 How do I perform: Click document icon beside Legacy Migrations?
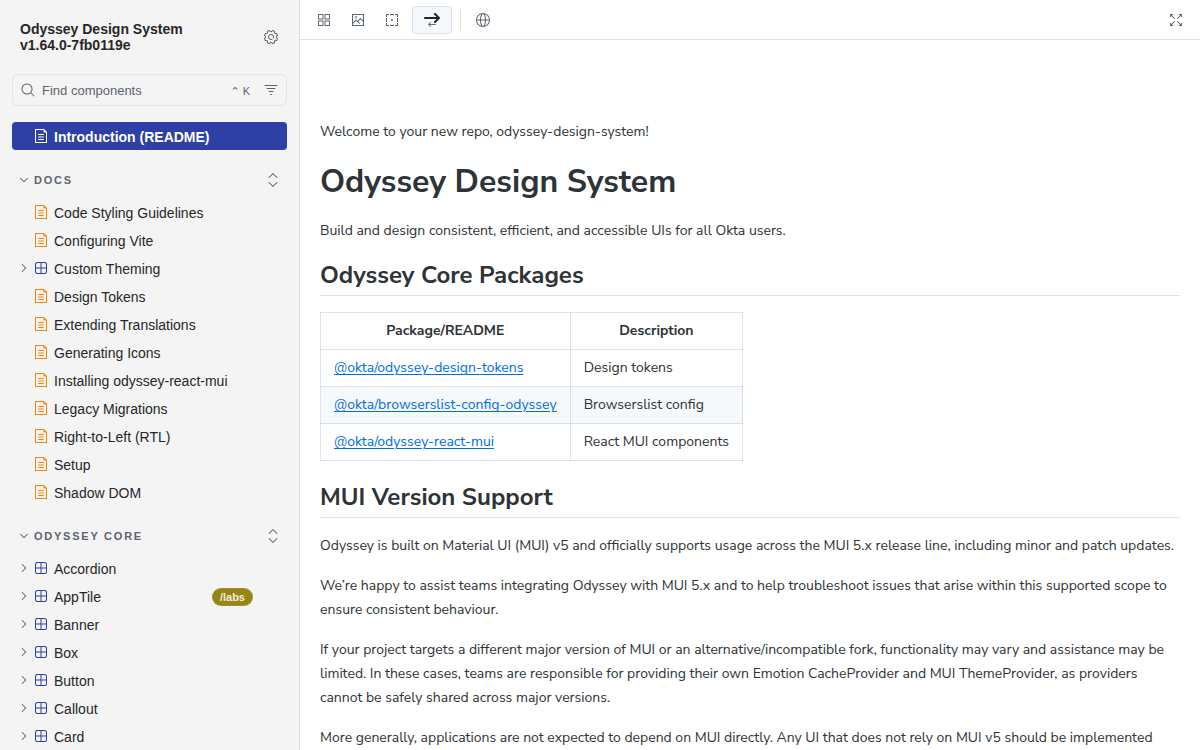[41, 409]
